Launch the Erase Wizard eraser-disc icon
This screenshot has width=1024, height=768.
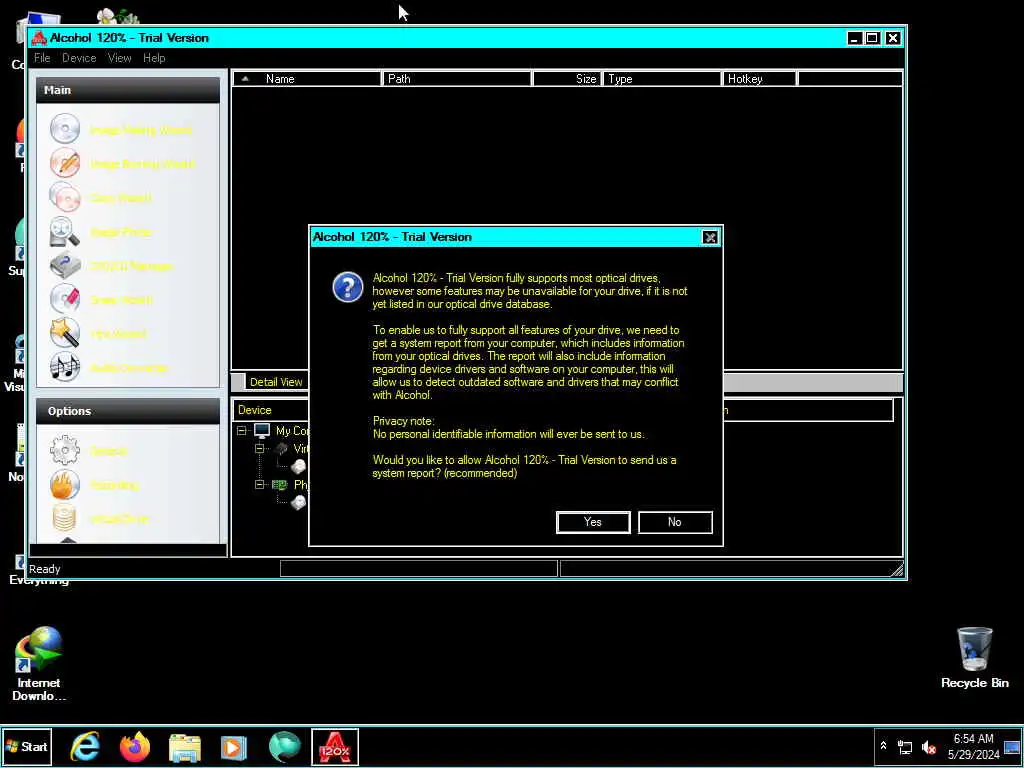[65, 299]
